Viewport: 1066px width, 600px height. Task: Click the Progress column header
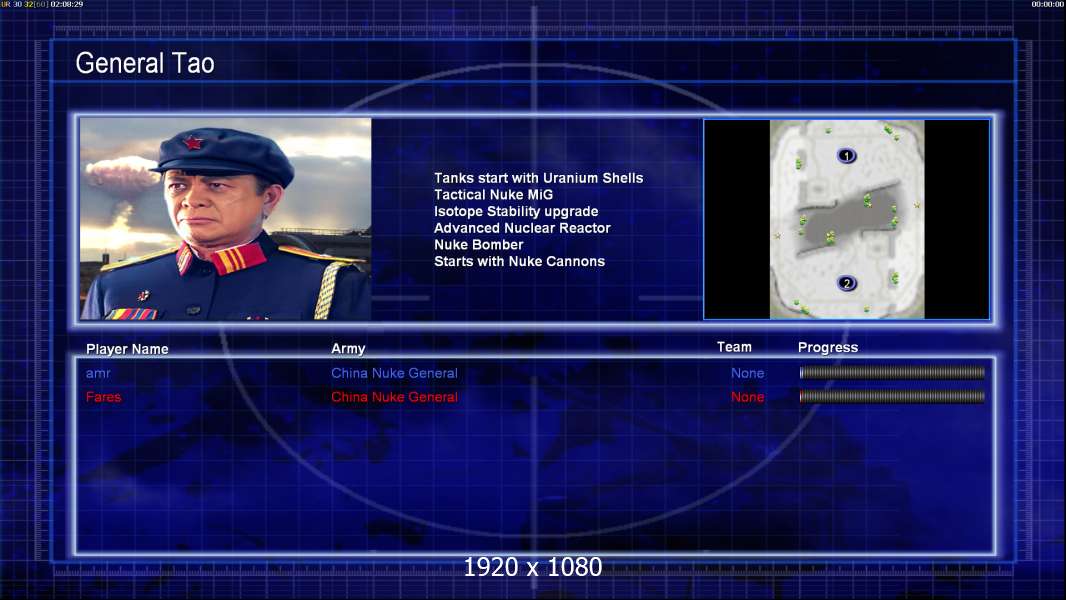coord(828,347)
